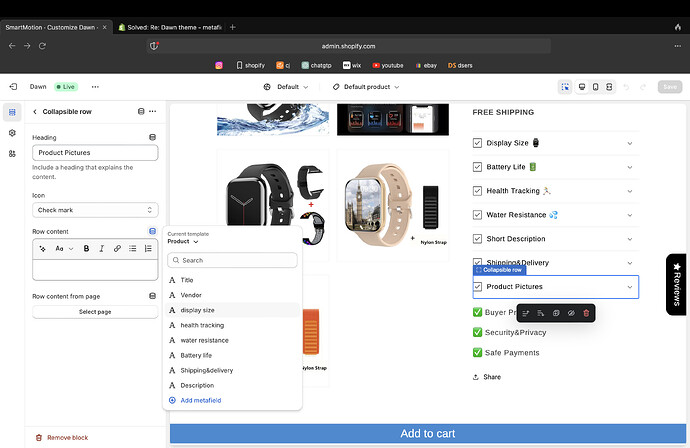Click dynamic source icon beside Collapsible row title
The image size is (690, 448).
click(x=141, y=111)
